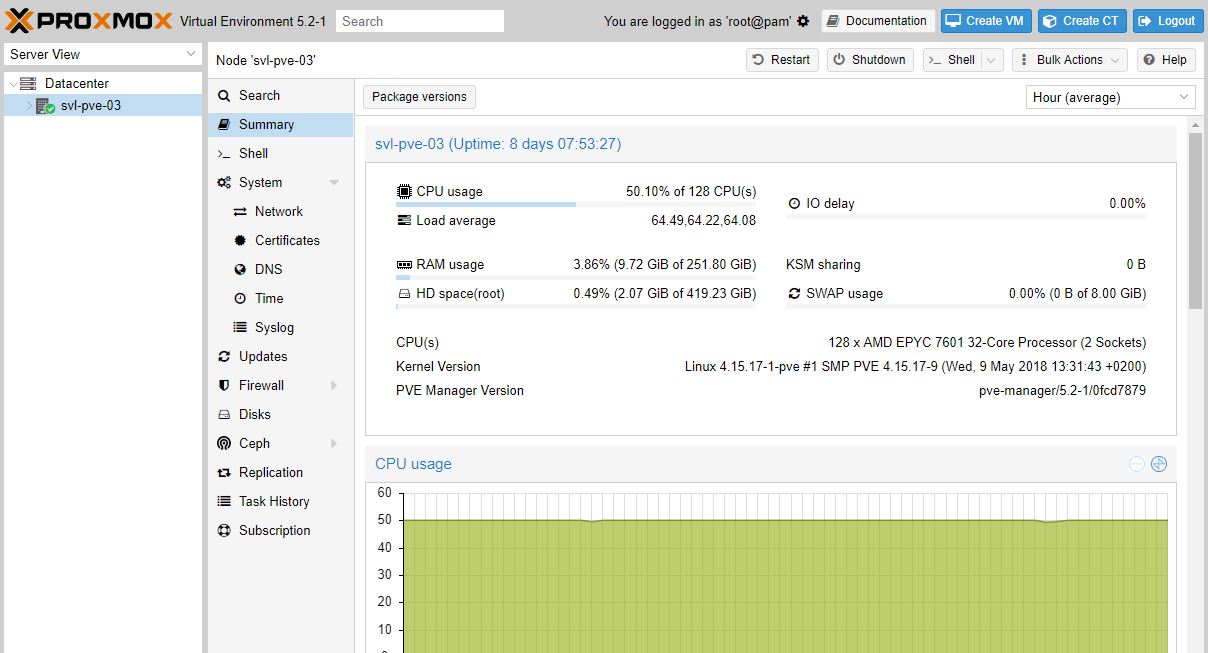The height and width of the screenshot is (653, 1208).
Task: Open the Bulk Actions dropdown
Action: [x=1069, y=60]
